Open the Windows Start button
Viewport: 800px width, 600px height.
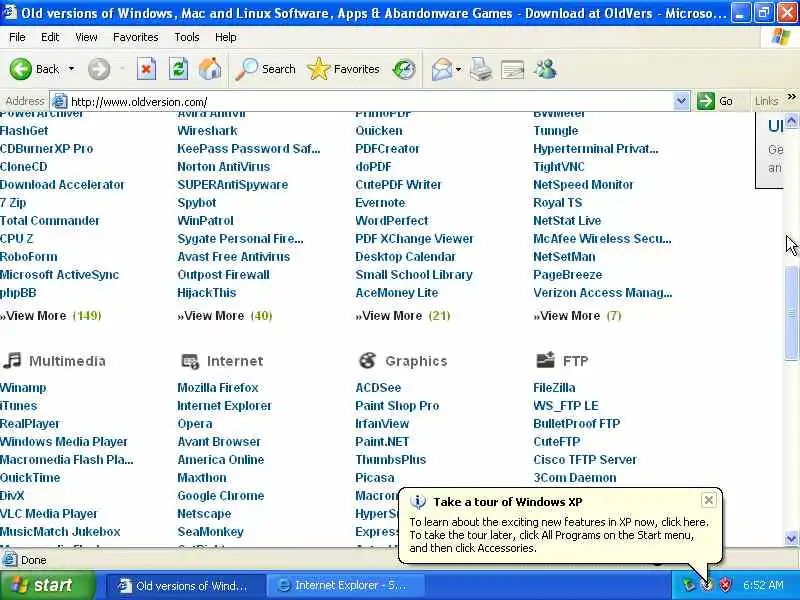tap(47, 585)
